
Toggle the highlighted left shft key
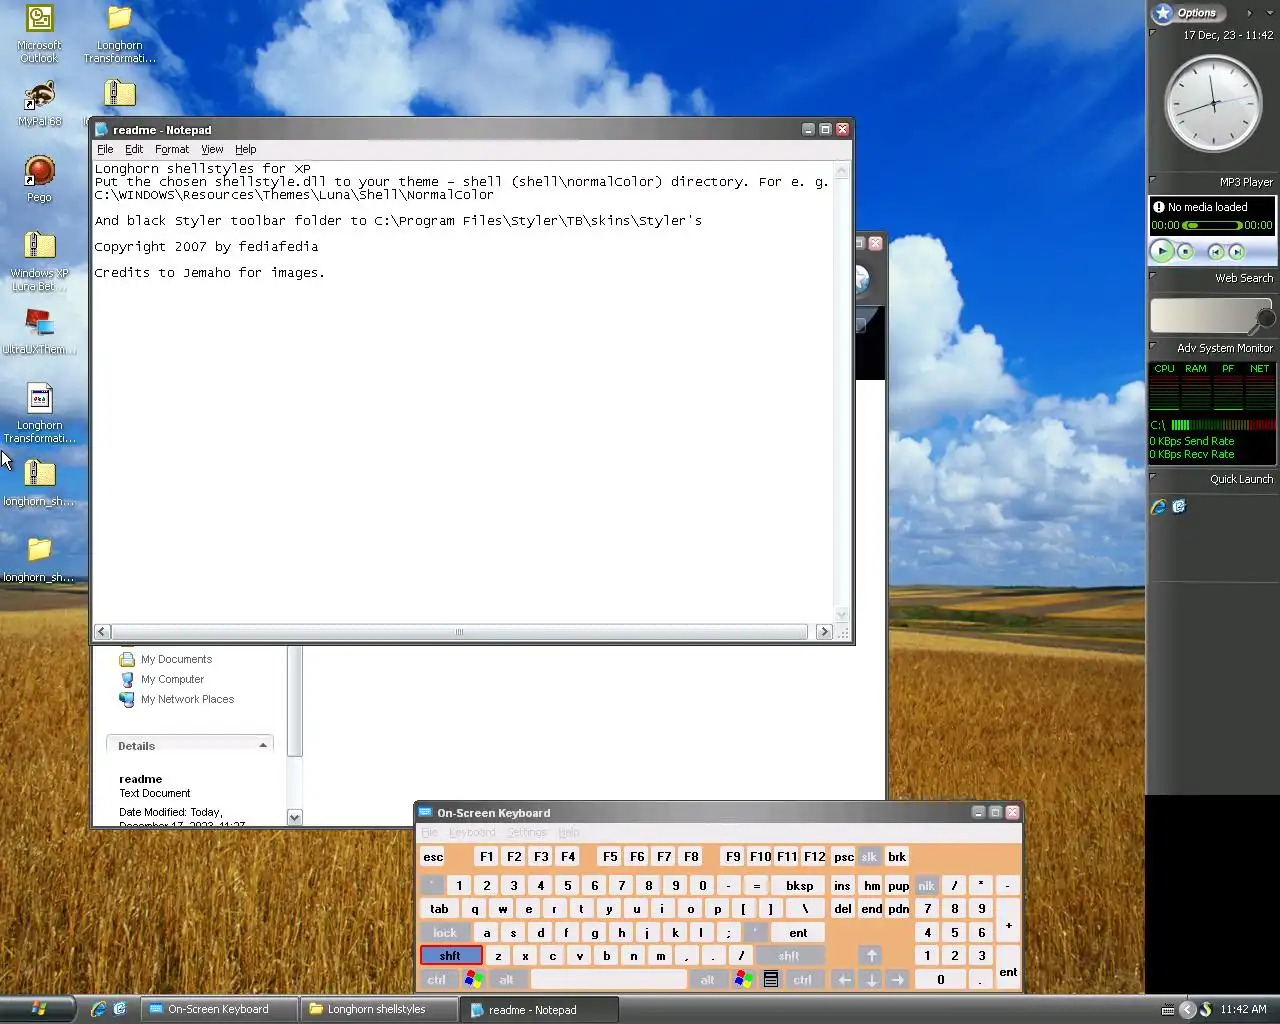(x=451, y=956)
